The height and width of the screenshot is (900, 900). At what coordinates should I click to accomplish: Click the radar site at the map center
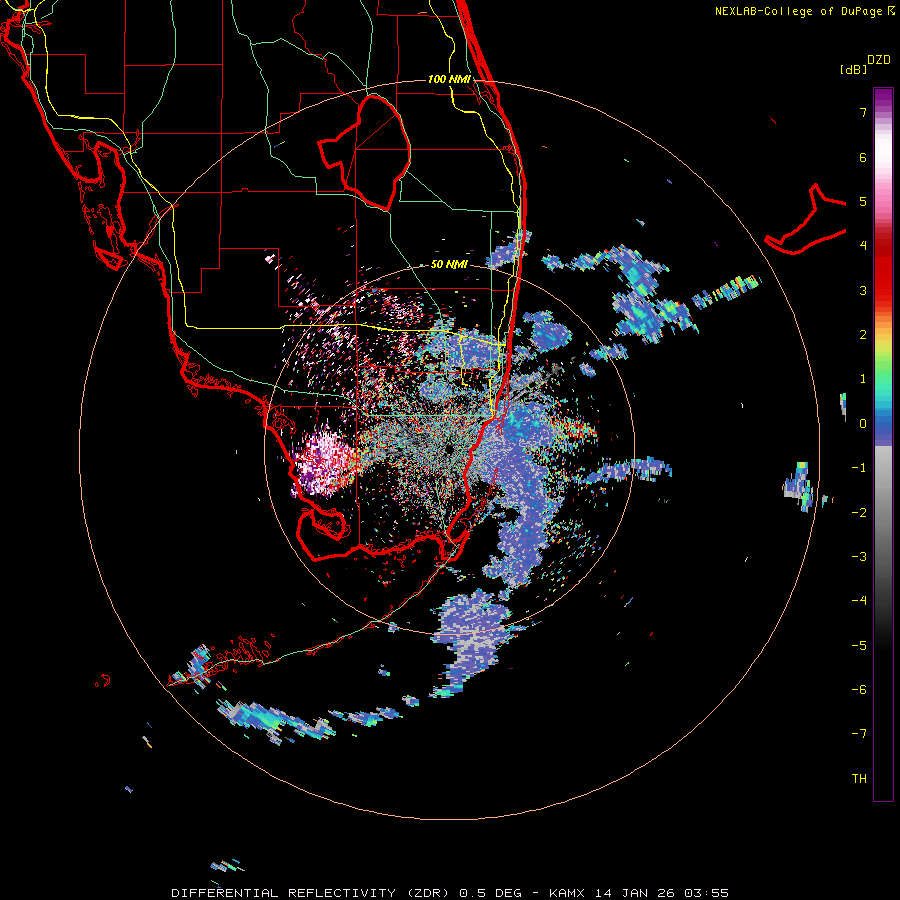[449, 449]
